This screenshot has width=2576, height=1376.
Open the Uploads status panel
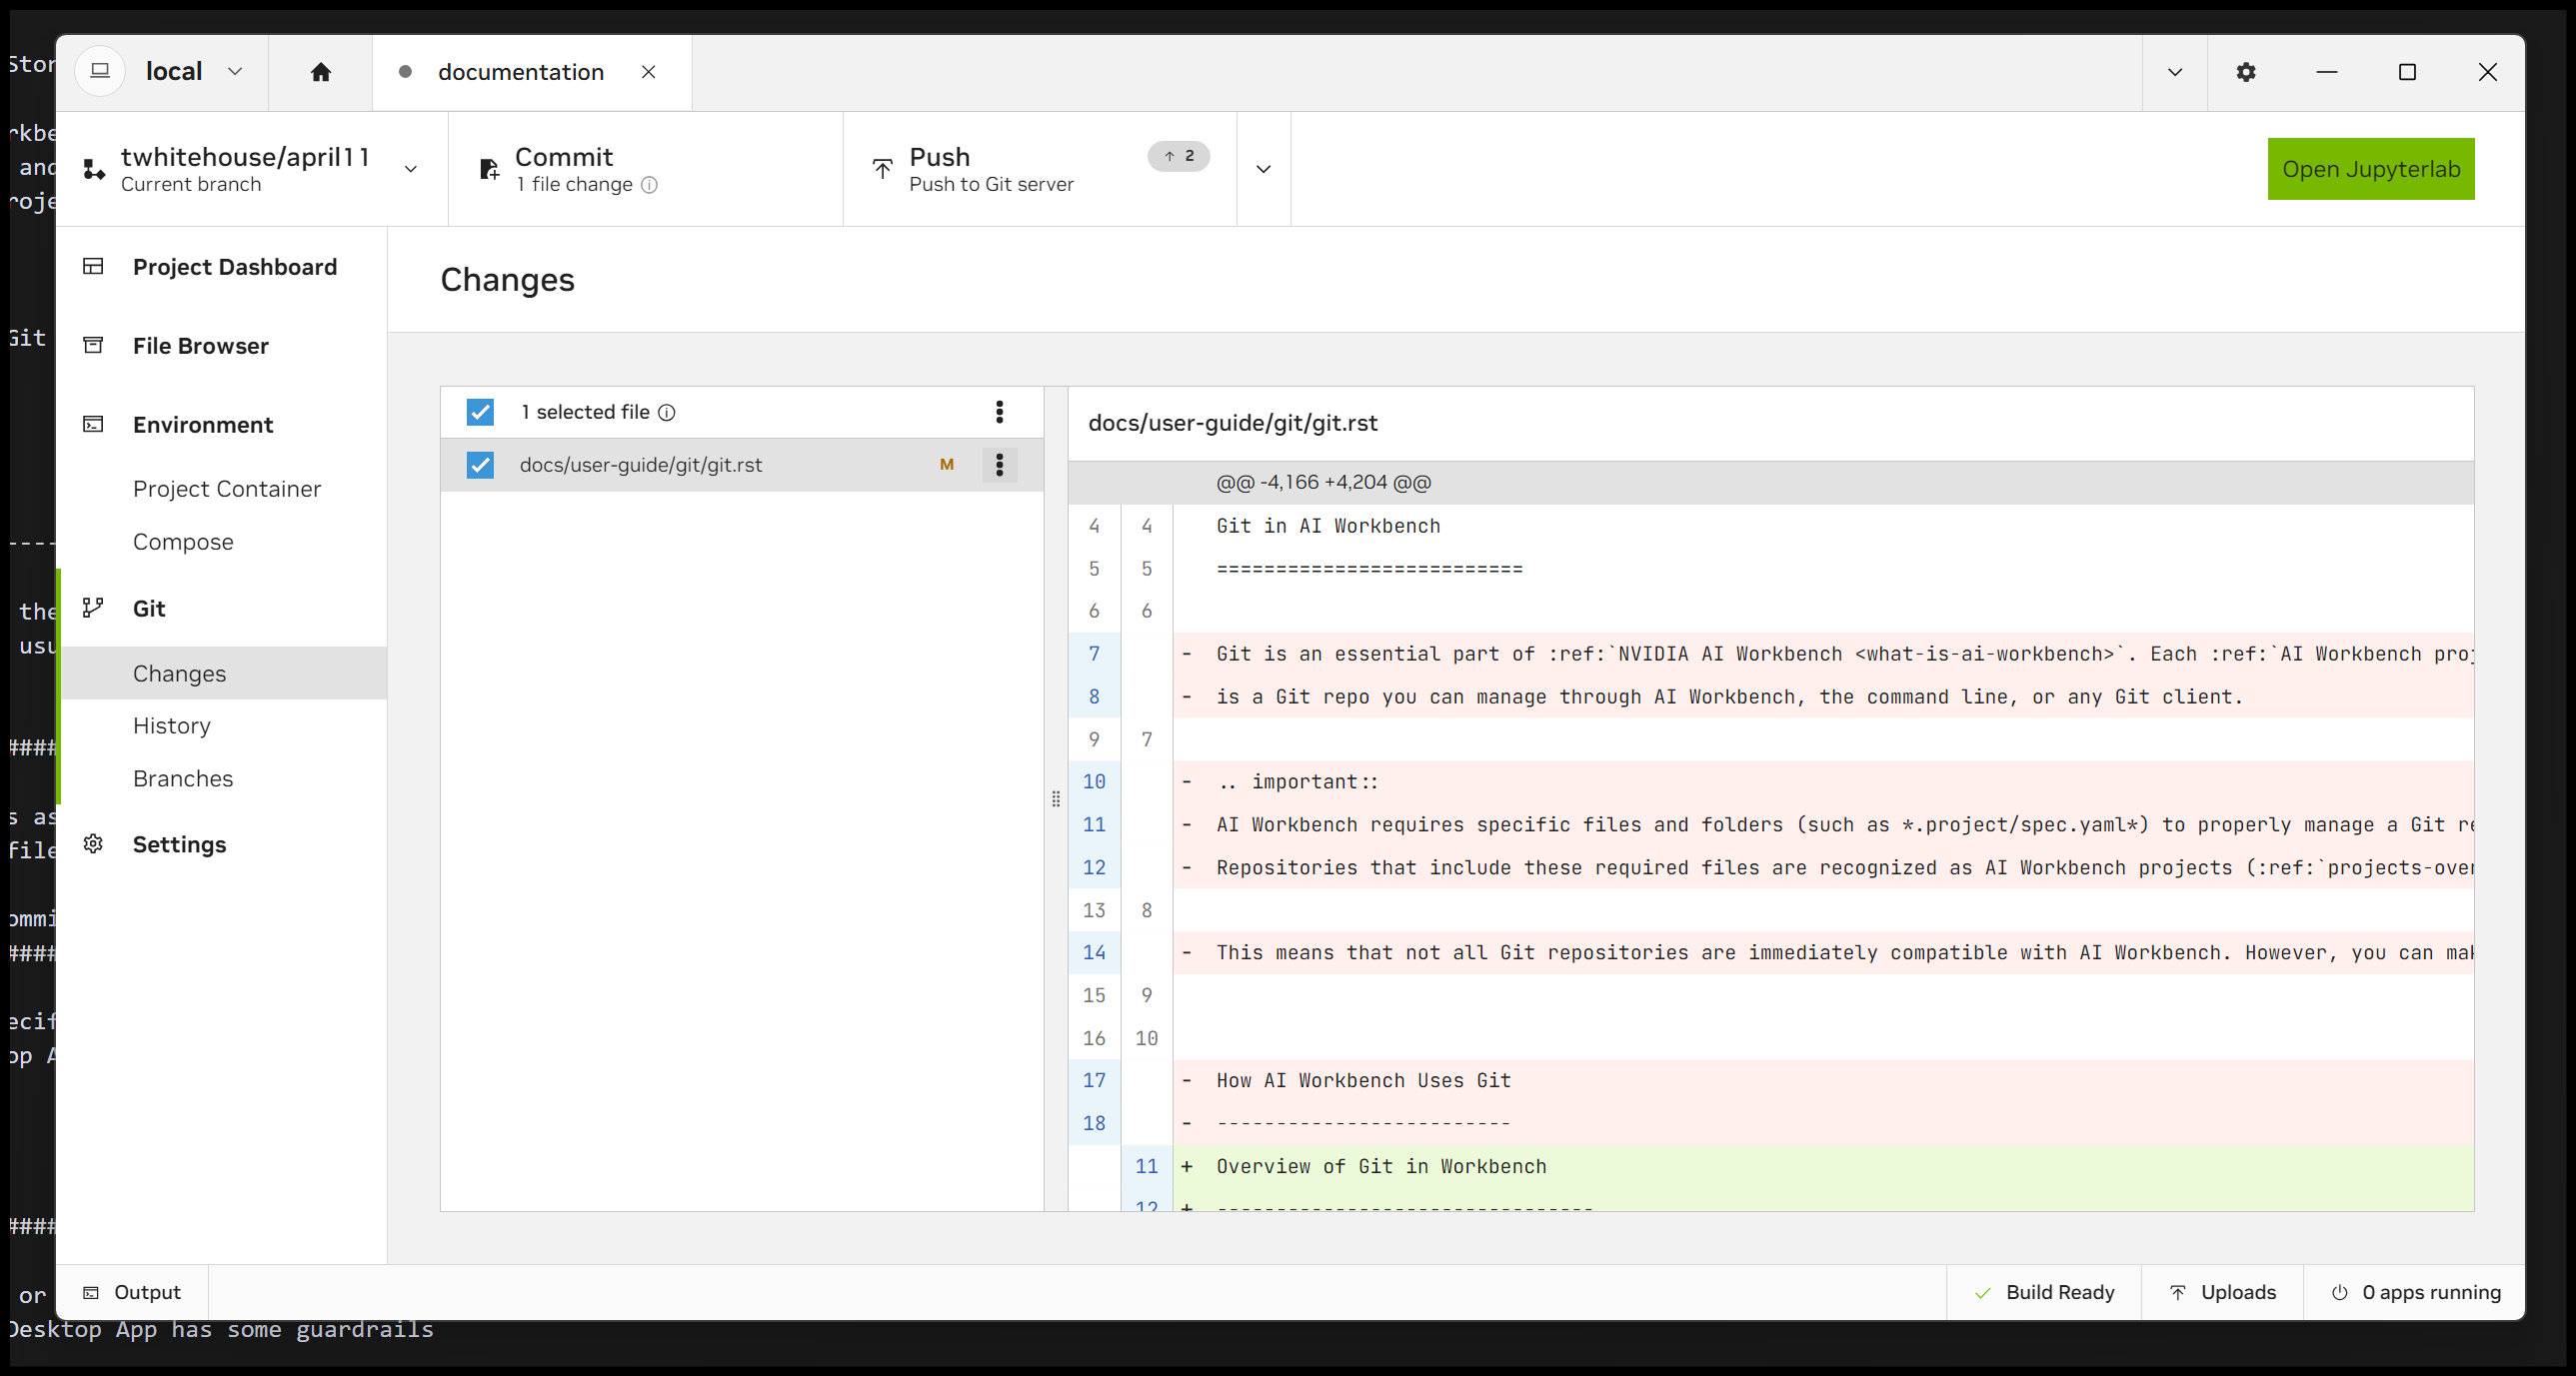coord(2223,1293)
